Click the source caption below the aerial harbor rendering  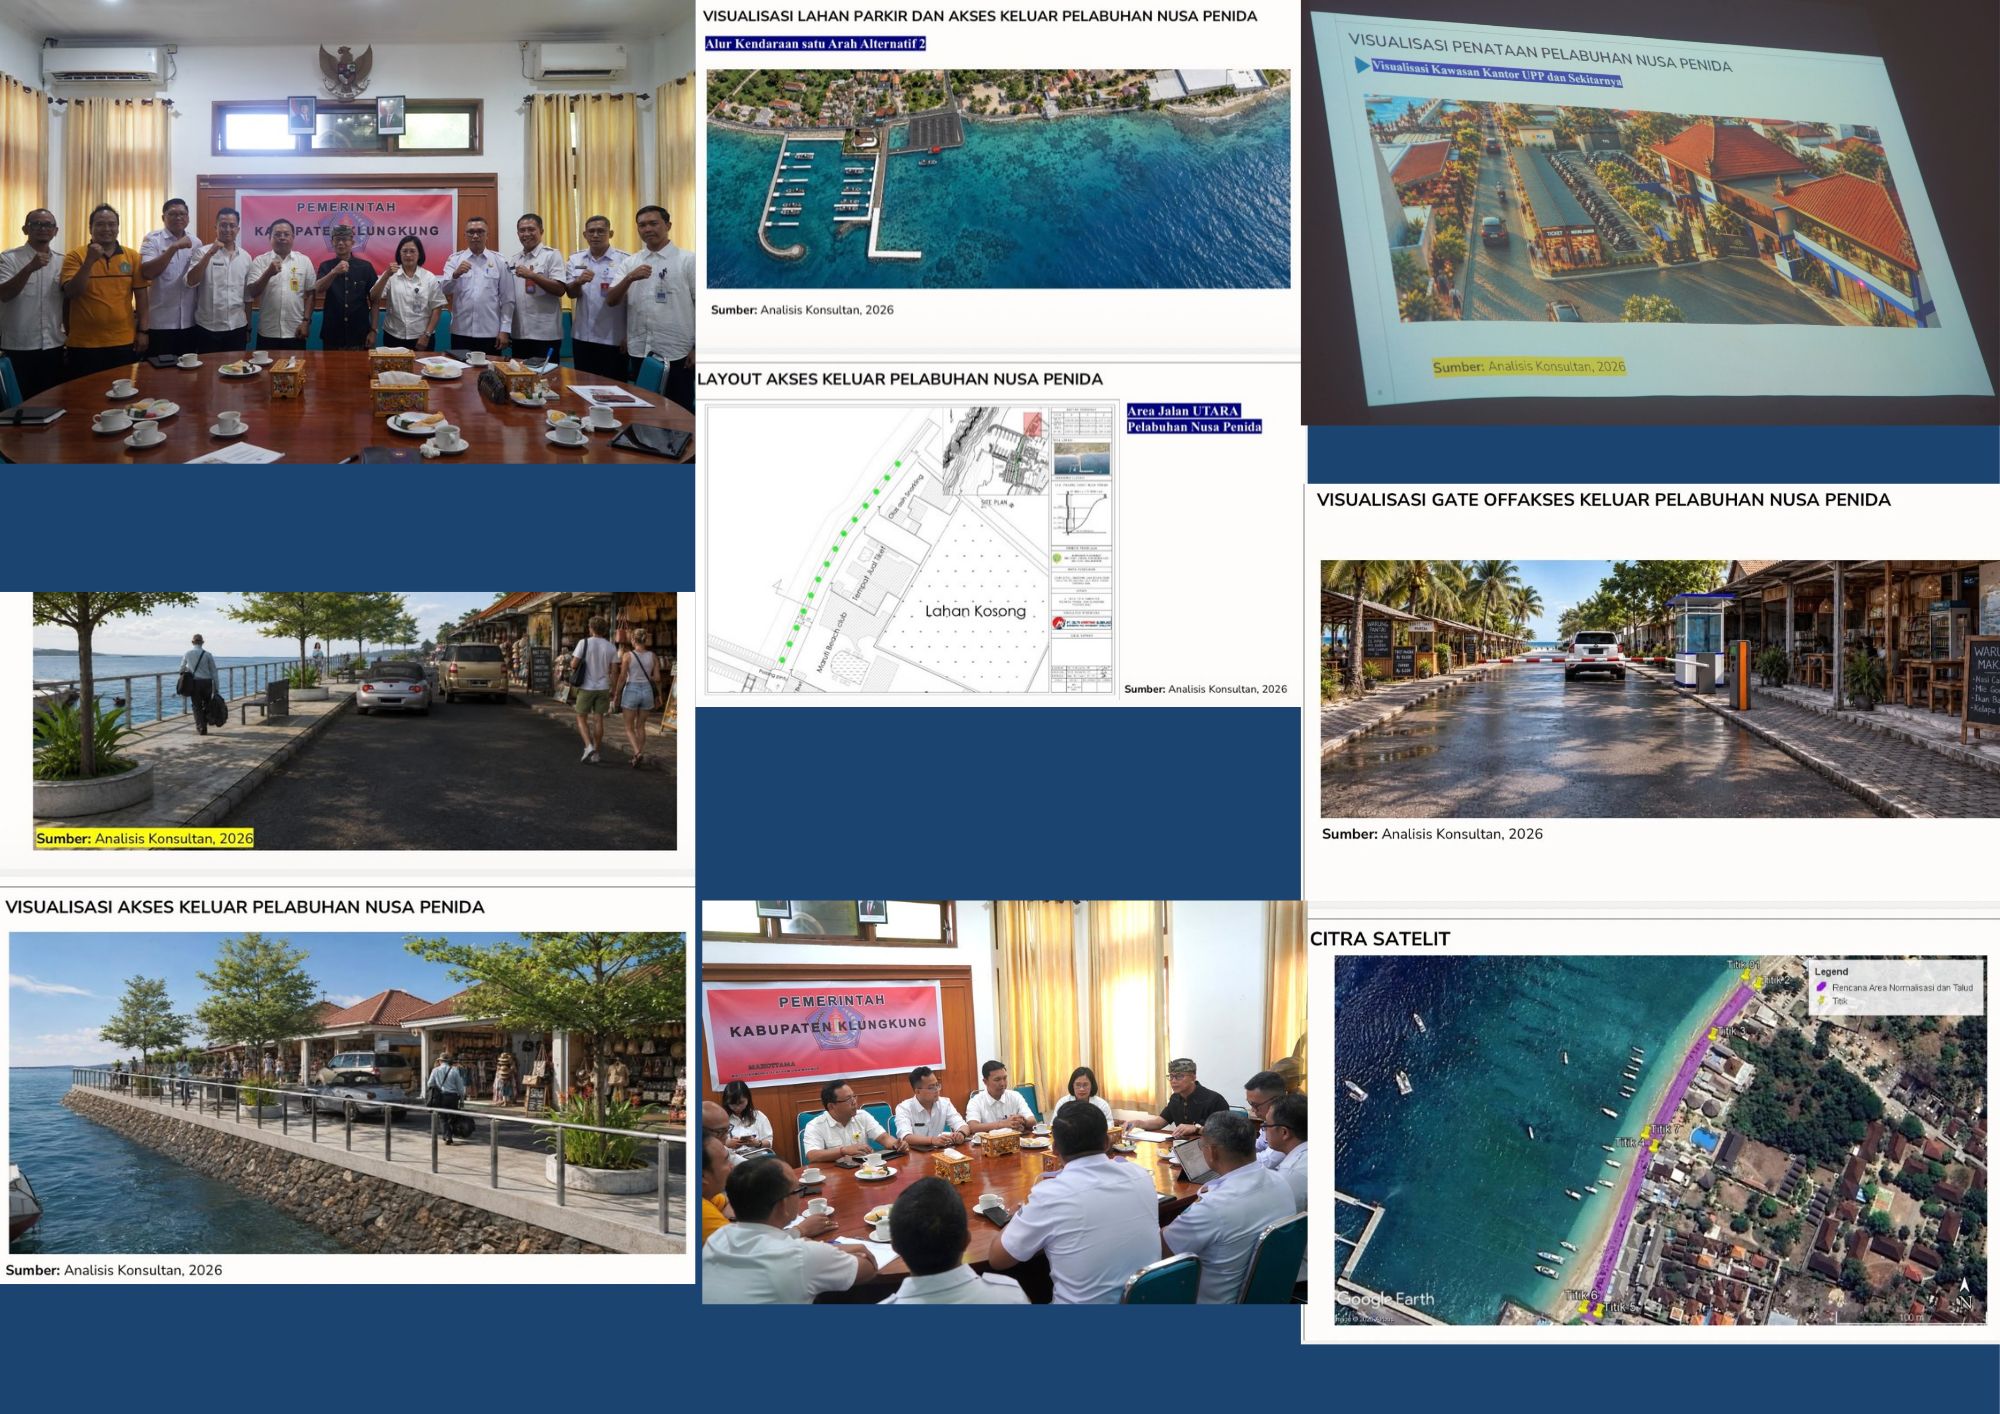802,310
